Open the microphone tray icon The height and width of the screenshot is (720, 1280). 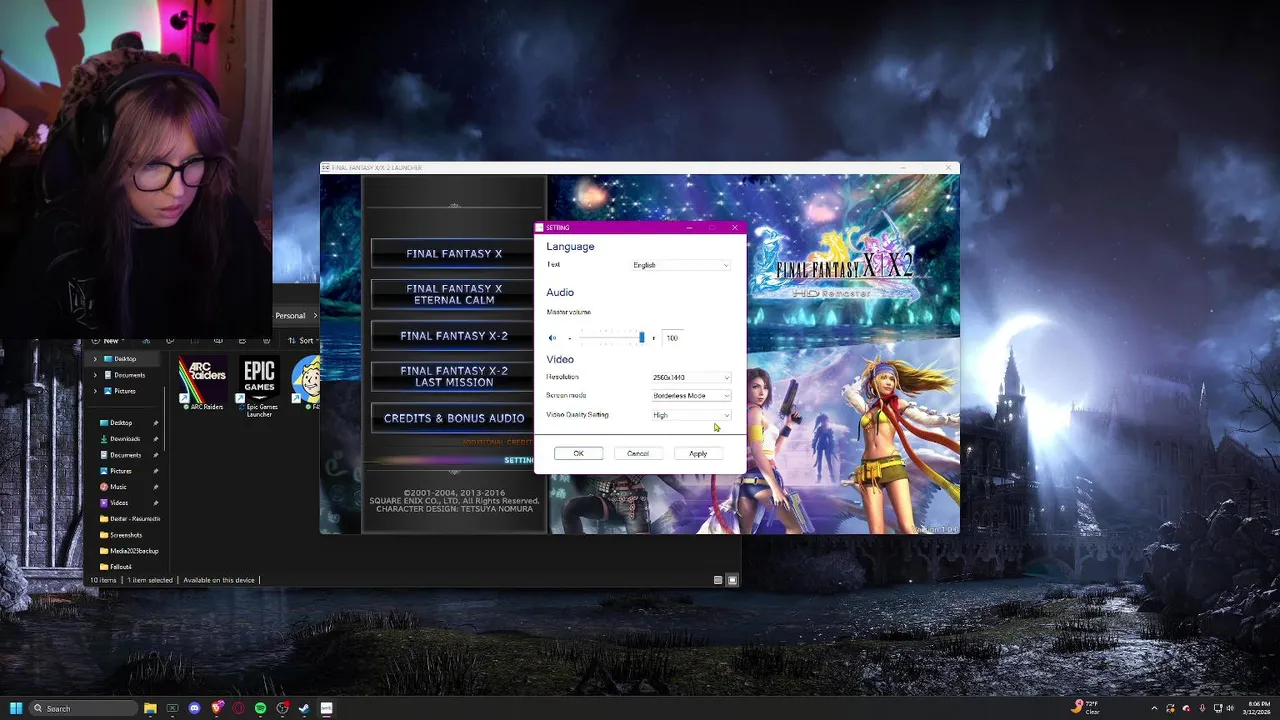point(1202,708)
